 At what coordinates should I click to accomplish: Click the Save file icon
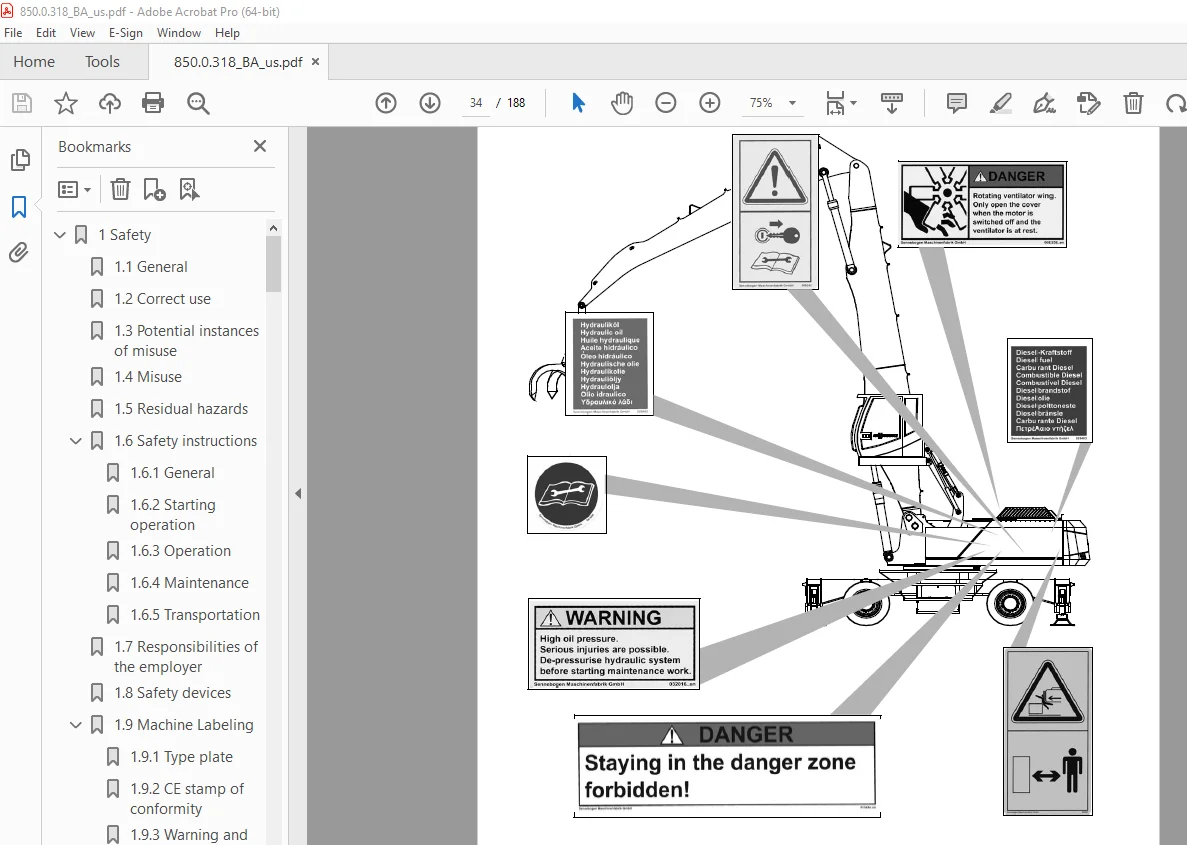22,103
